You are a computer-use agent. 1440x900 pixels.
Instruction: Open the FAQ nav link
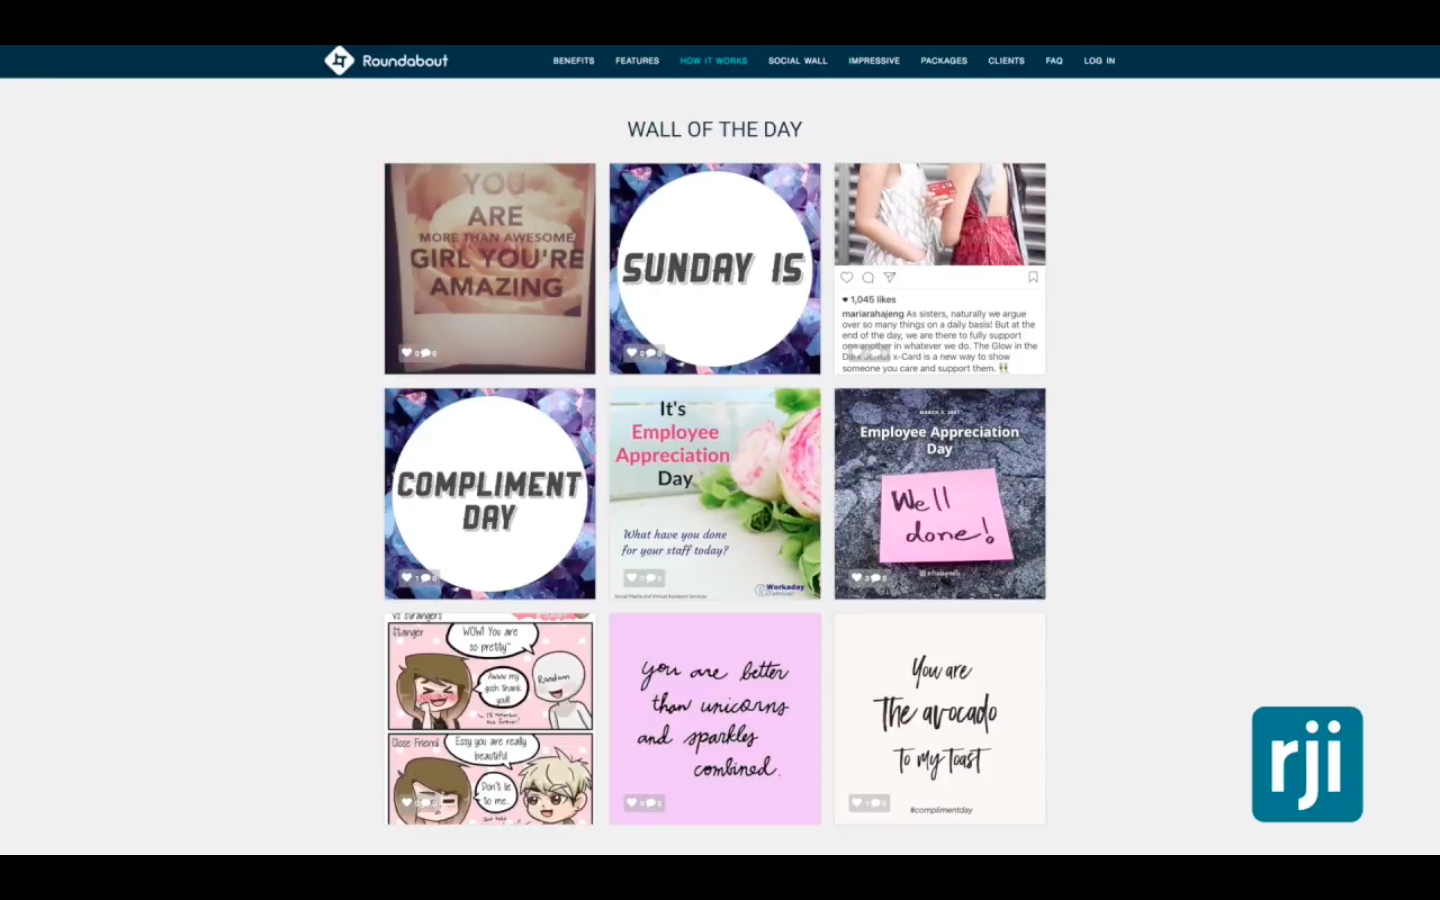[x=1054, y=61]
